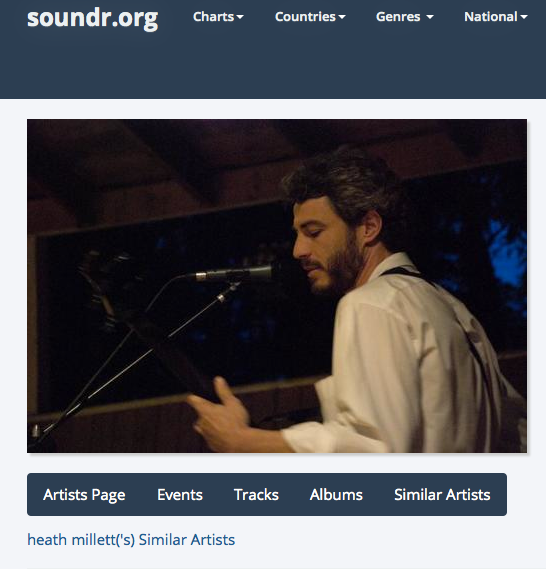Image resolution: width=546 pixels, height=569 pixels.
Task: Click the empty dark header area below the menus
Action: tap(273, 67)
